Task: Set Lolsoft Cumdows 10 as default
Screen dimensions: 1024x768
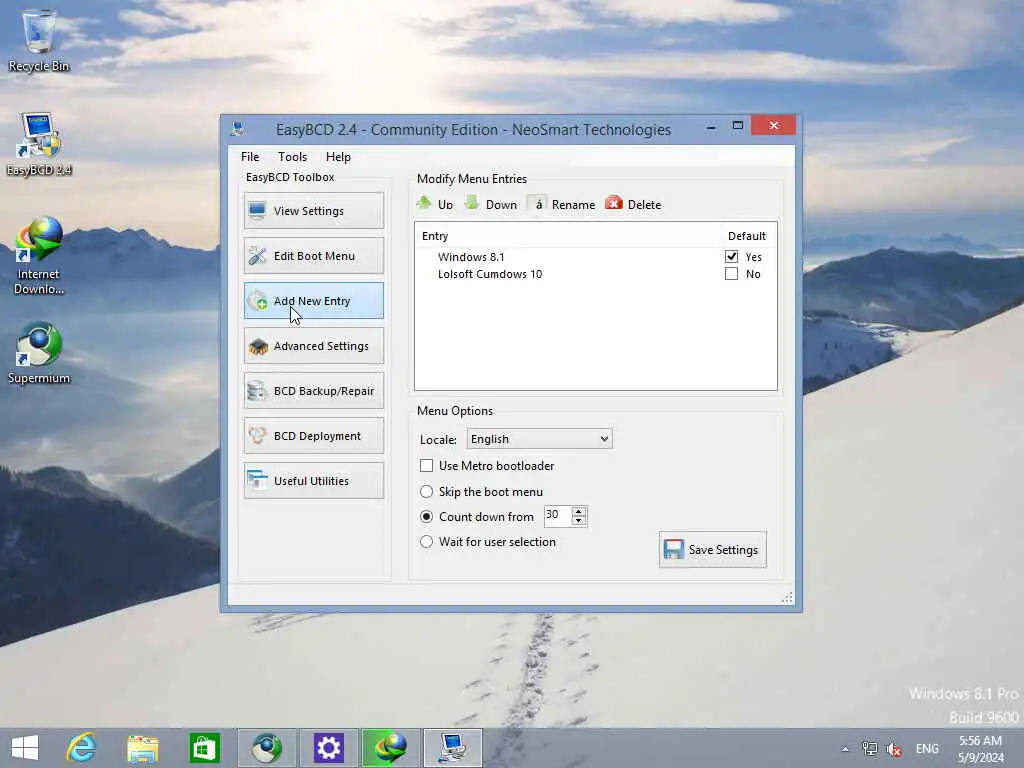Action: (x=731, y=274)
